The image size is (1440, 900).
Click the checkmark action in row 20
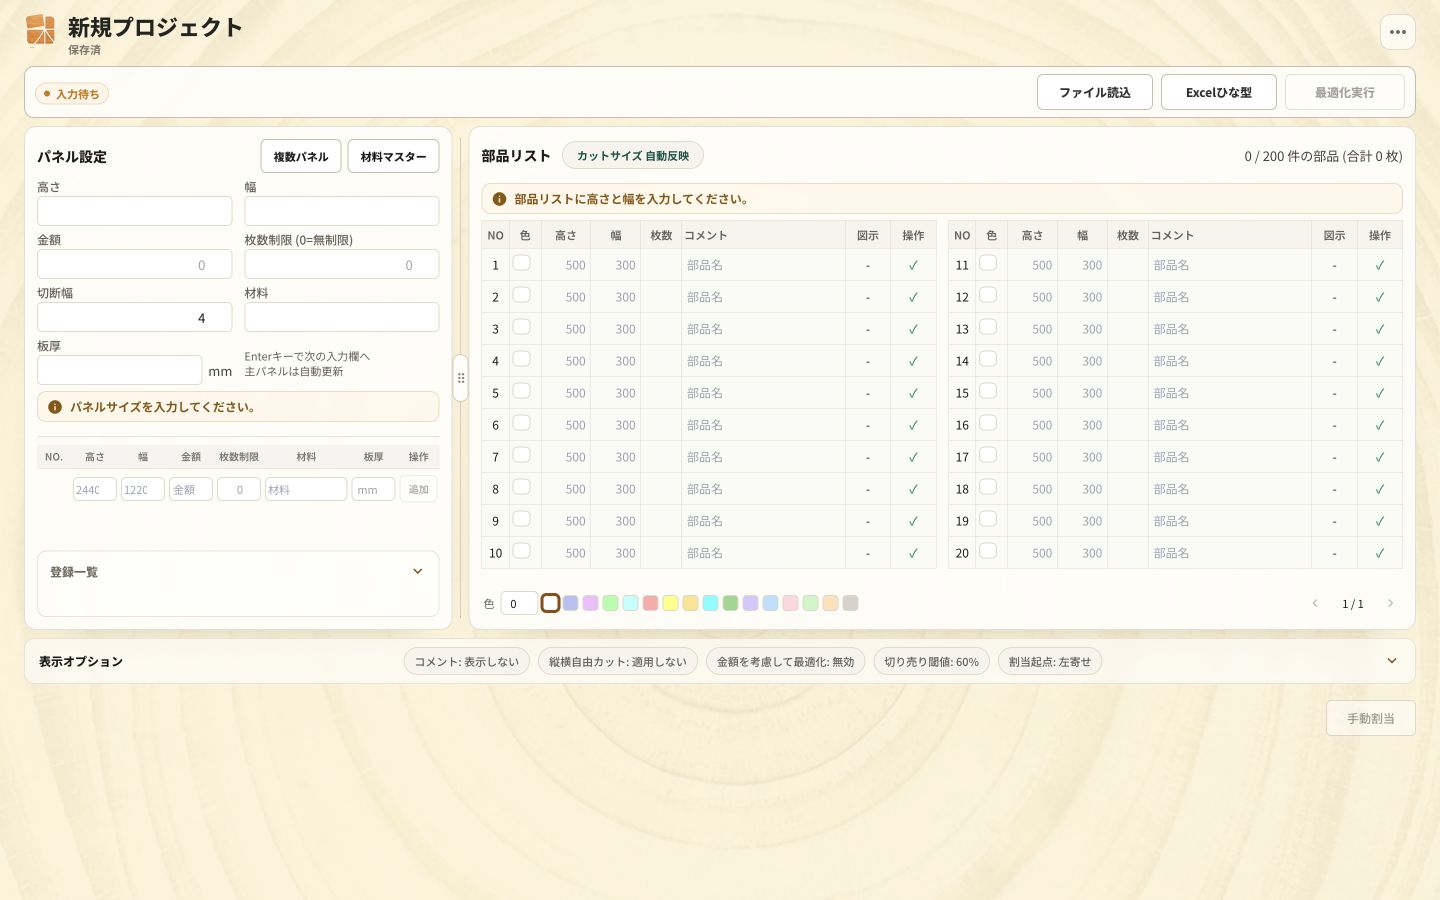tap(1380, 553)
